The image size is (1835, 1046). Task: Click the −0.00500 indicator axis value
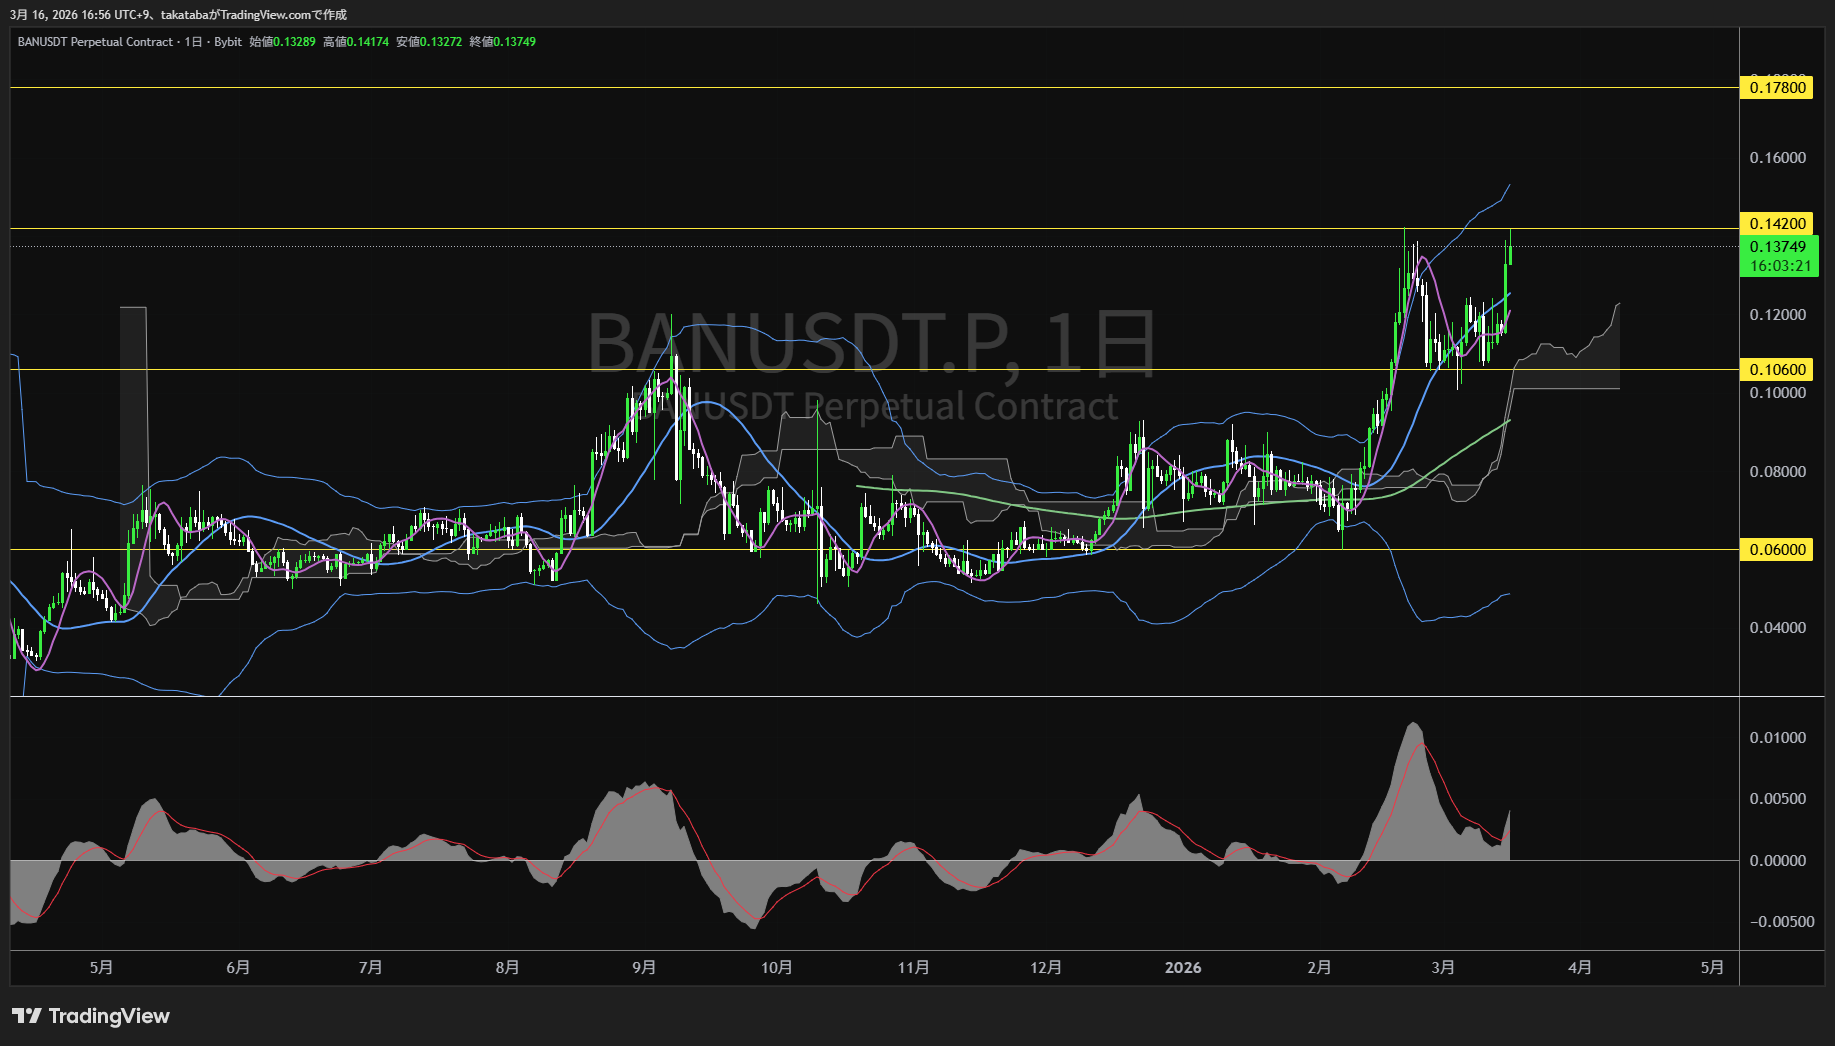[x=1782, y=922]
